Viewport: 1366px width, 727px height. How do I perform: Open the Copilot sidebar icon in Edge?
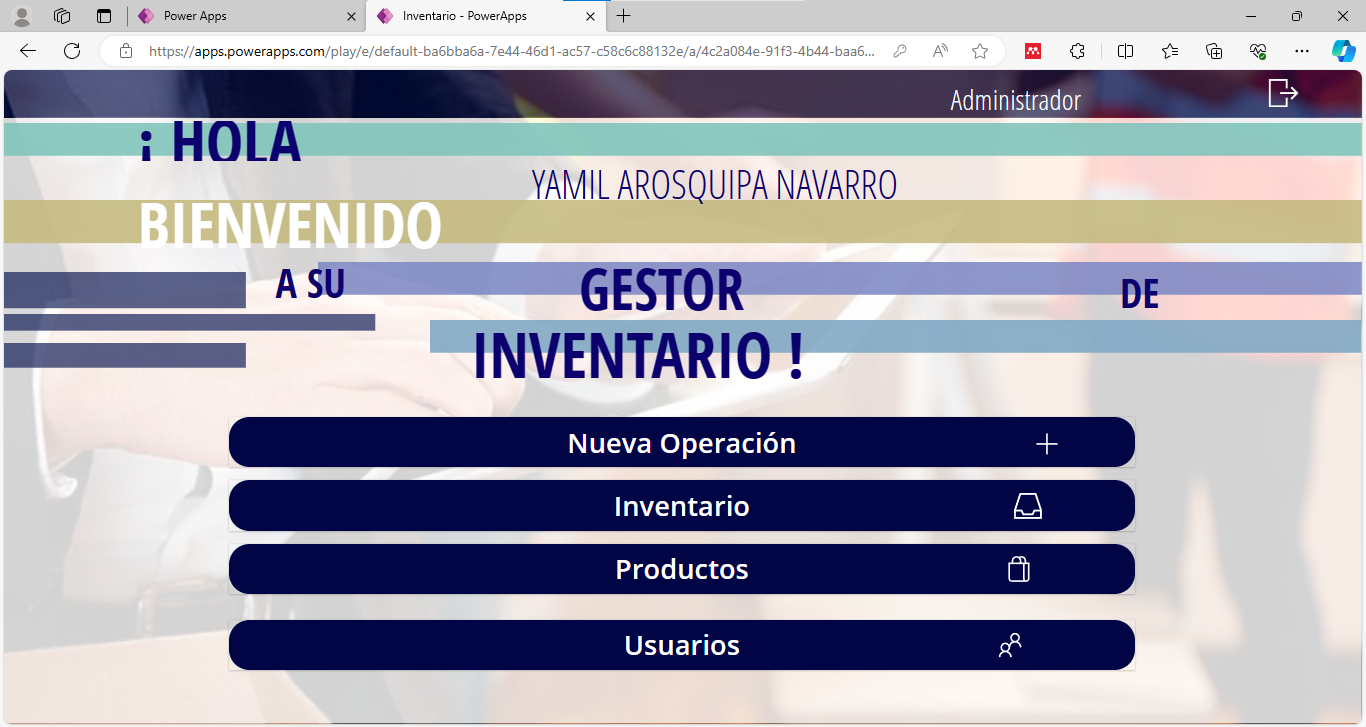pyautogui.click(x=1343, y=51)
